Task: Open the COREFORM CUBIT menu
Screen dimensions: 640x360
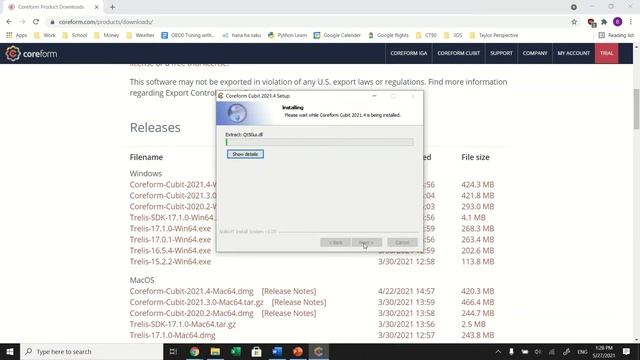Action: pyautogui.click(x=458, y=53)
